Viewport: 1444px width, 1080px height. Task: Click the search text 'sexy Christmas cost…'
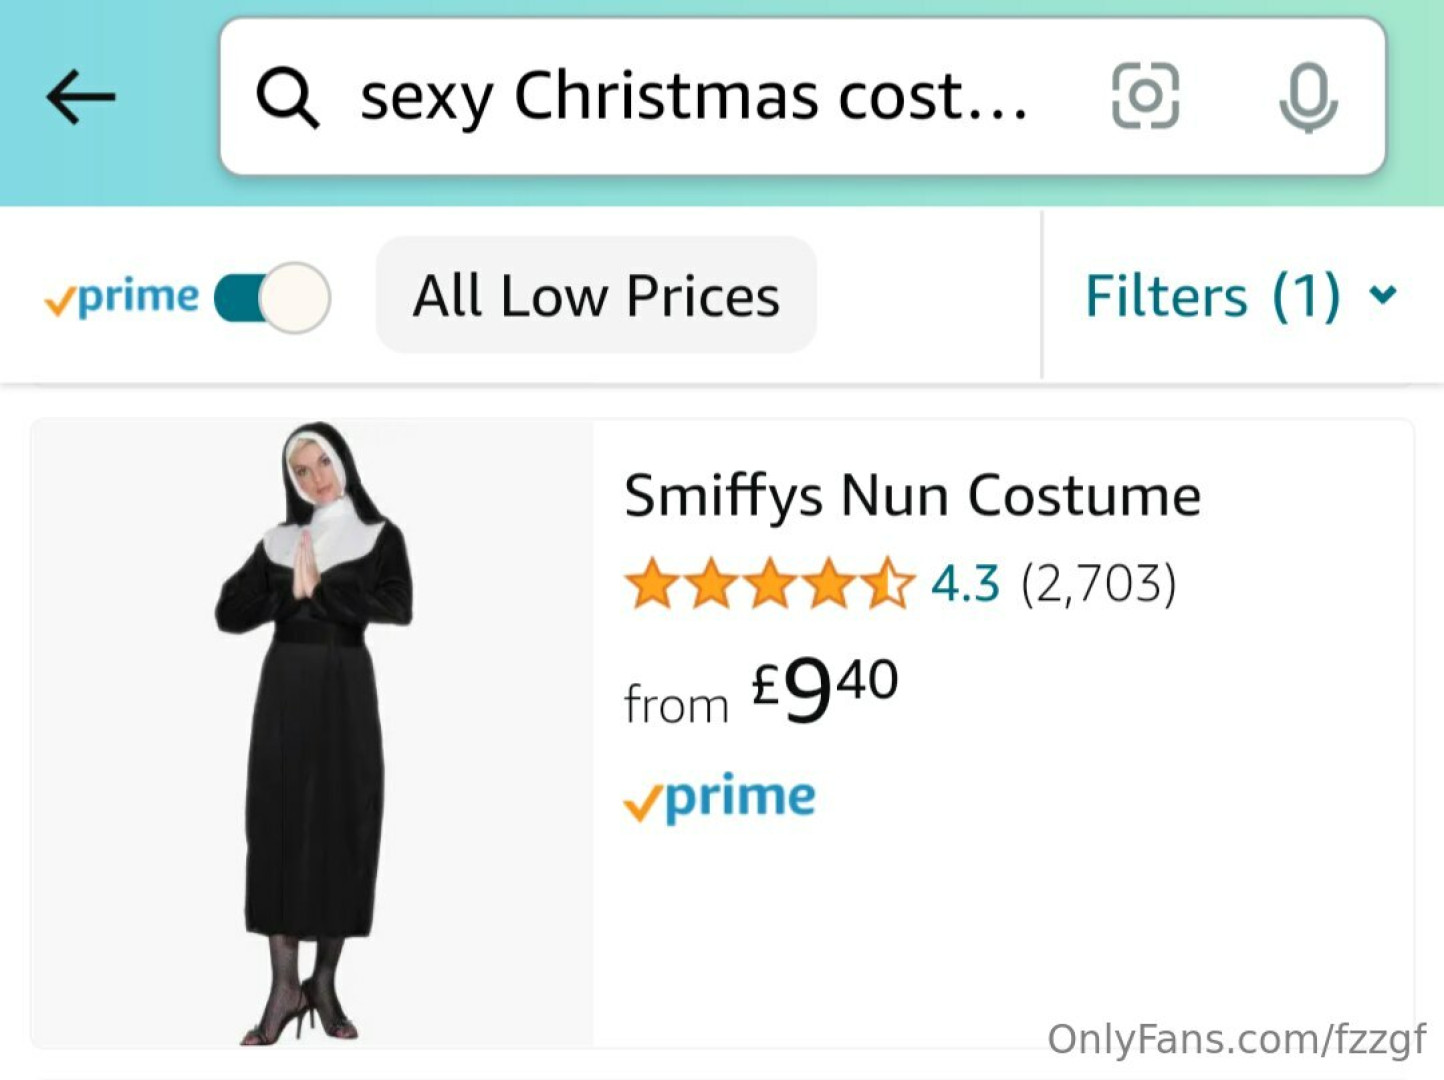(x=693, y=97)
